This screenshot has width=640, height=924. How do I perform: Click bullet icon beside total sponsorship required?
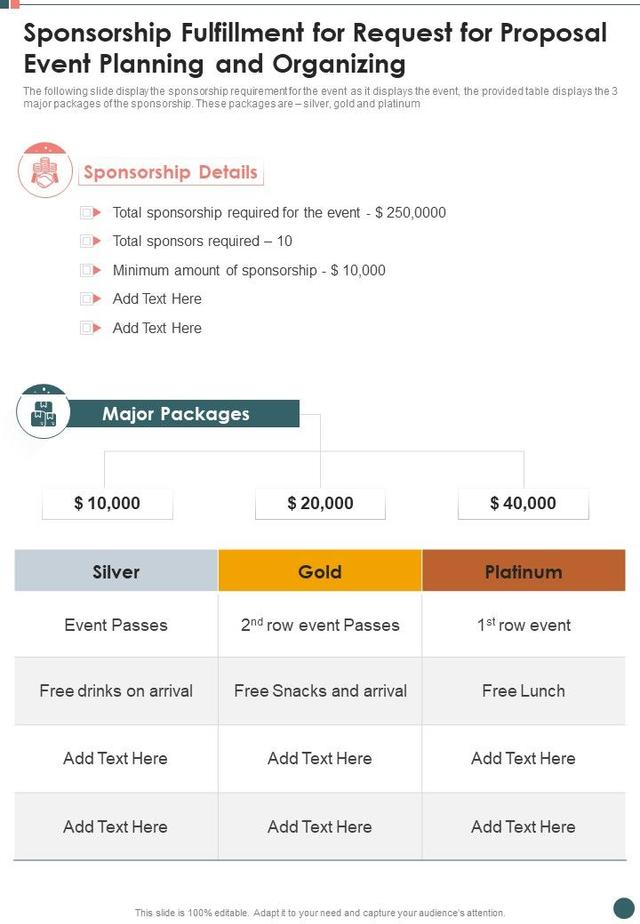click(x=91, y=213)
